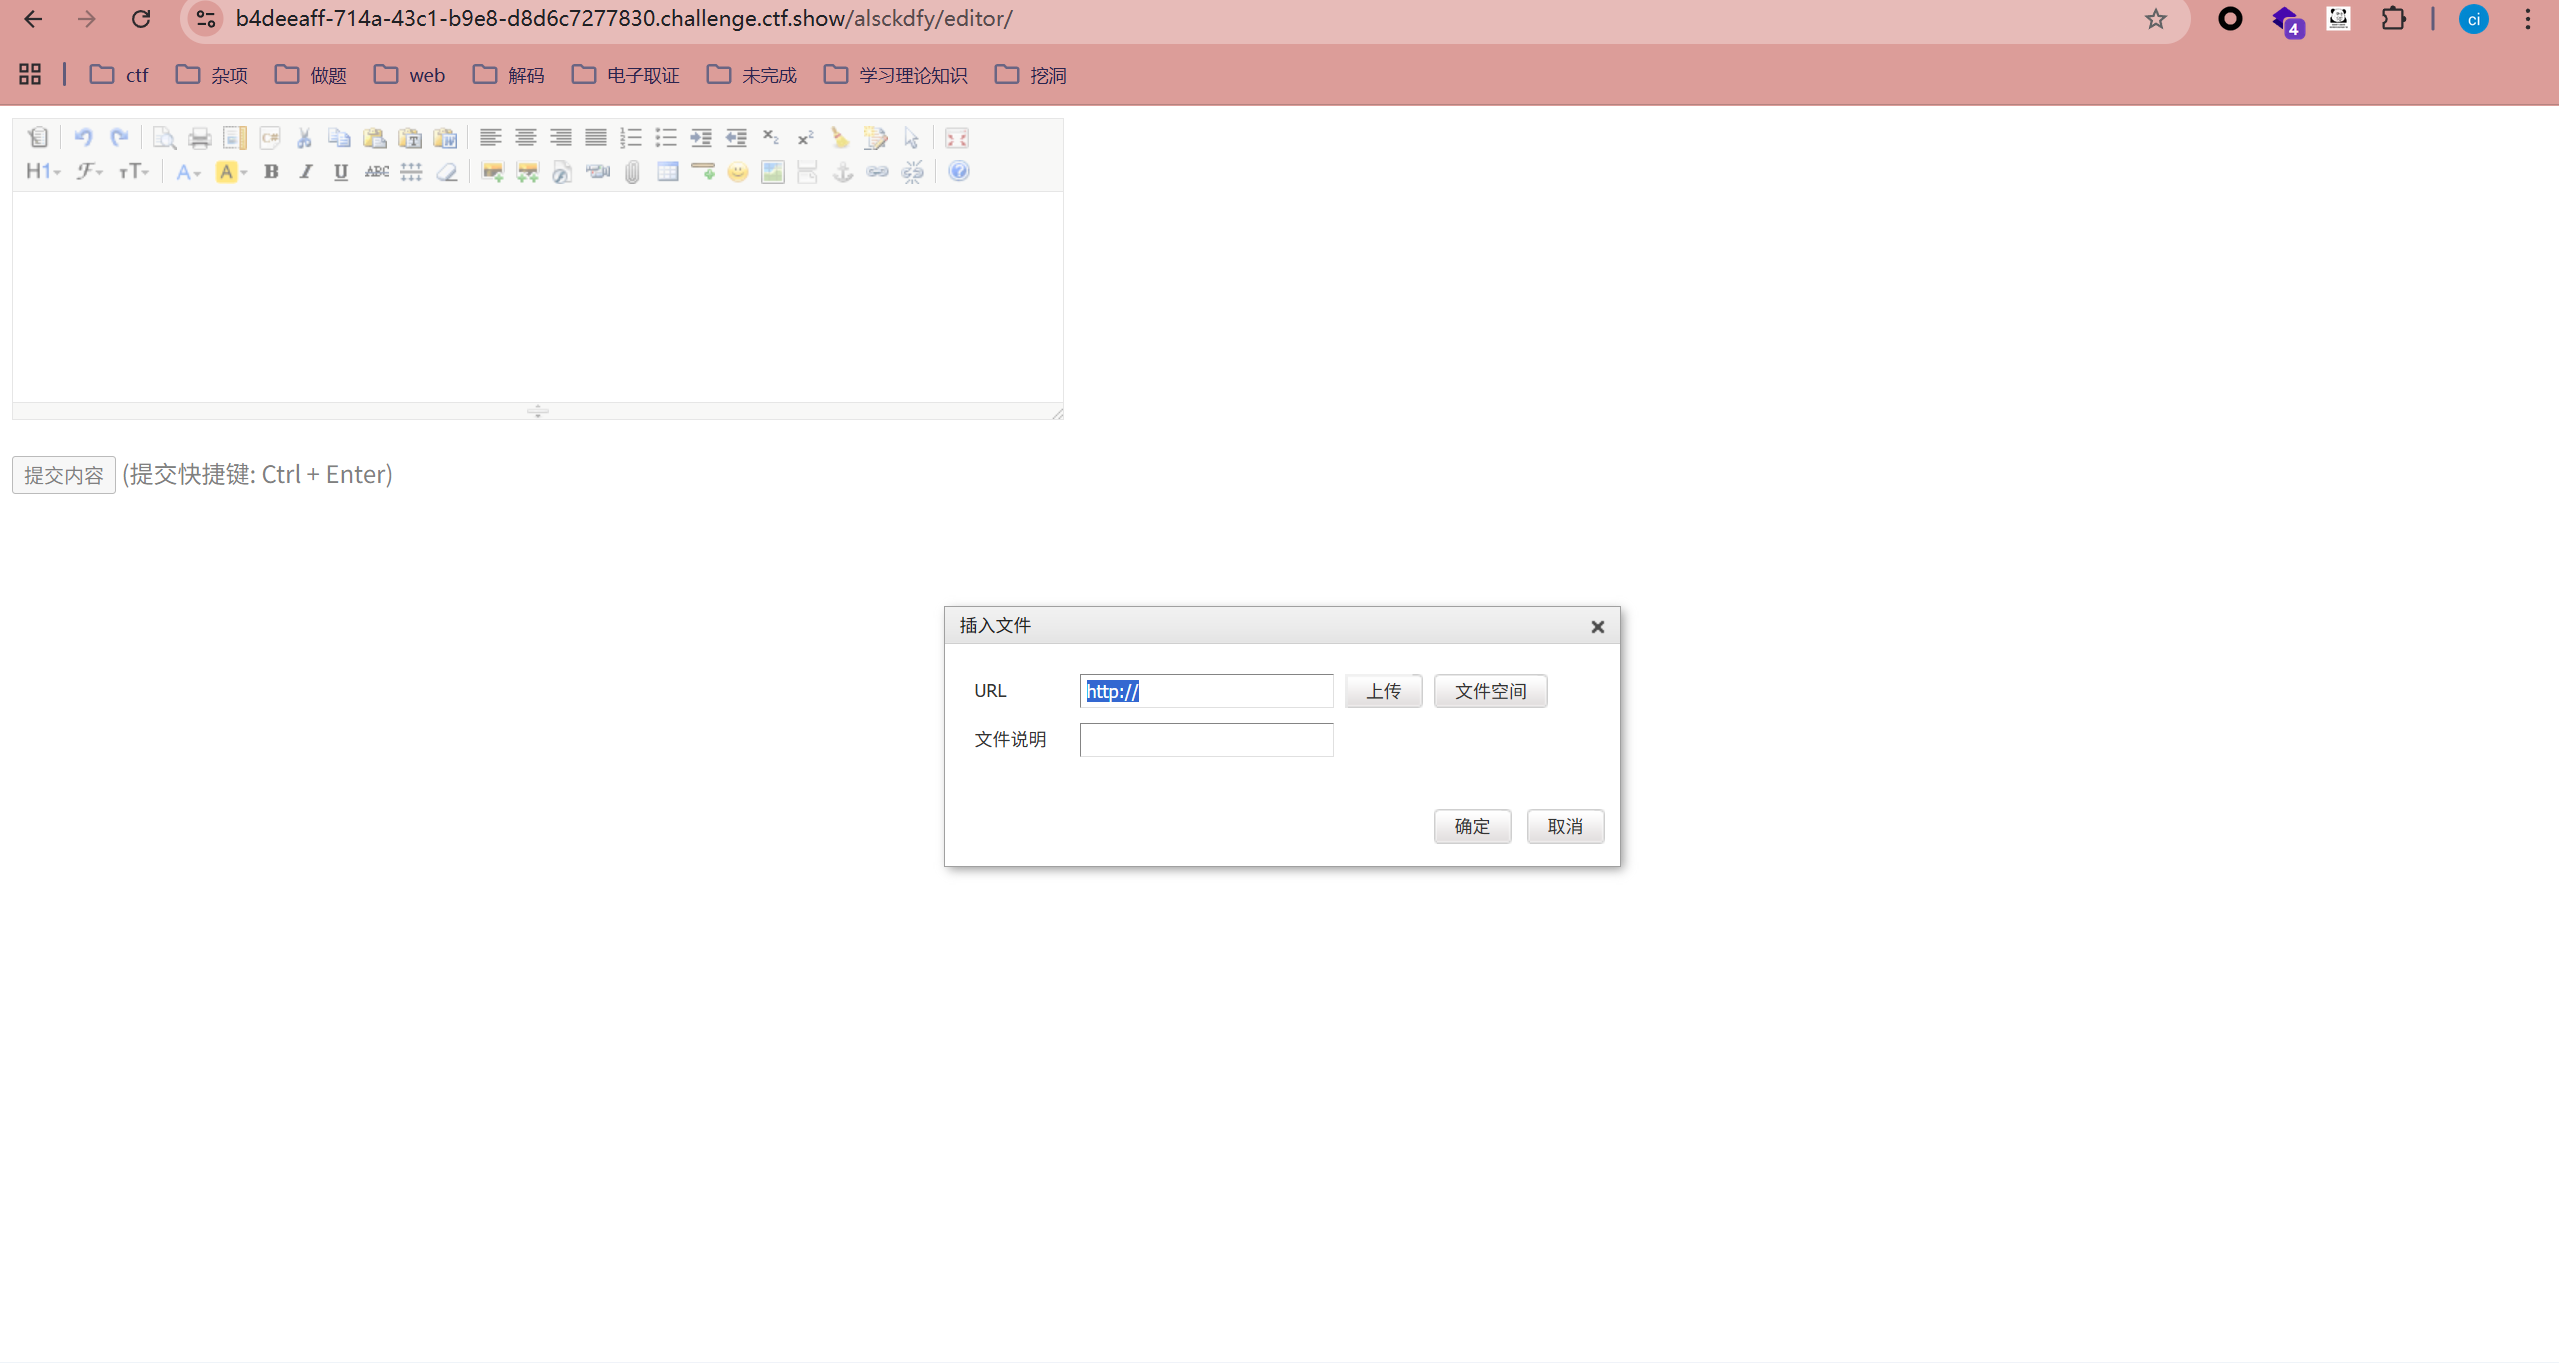Image resolution: width=2559 pixels, height=1363 pixels.
Task: Open the text highlight color picker
Action: [231, 172]
